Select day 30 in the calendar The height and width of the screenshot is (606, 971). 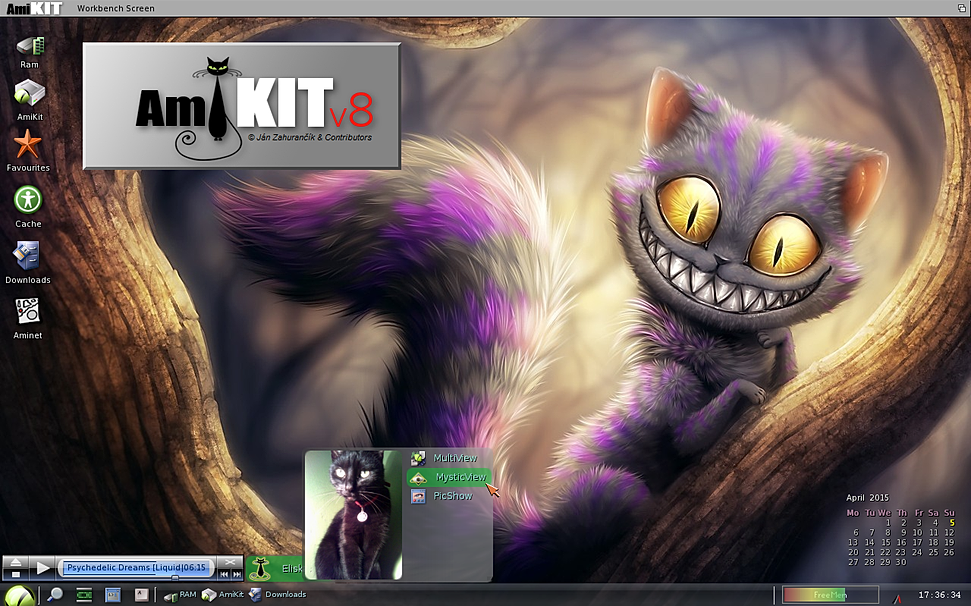[x=901, y=562]
